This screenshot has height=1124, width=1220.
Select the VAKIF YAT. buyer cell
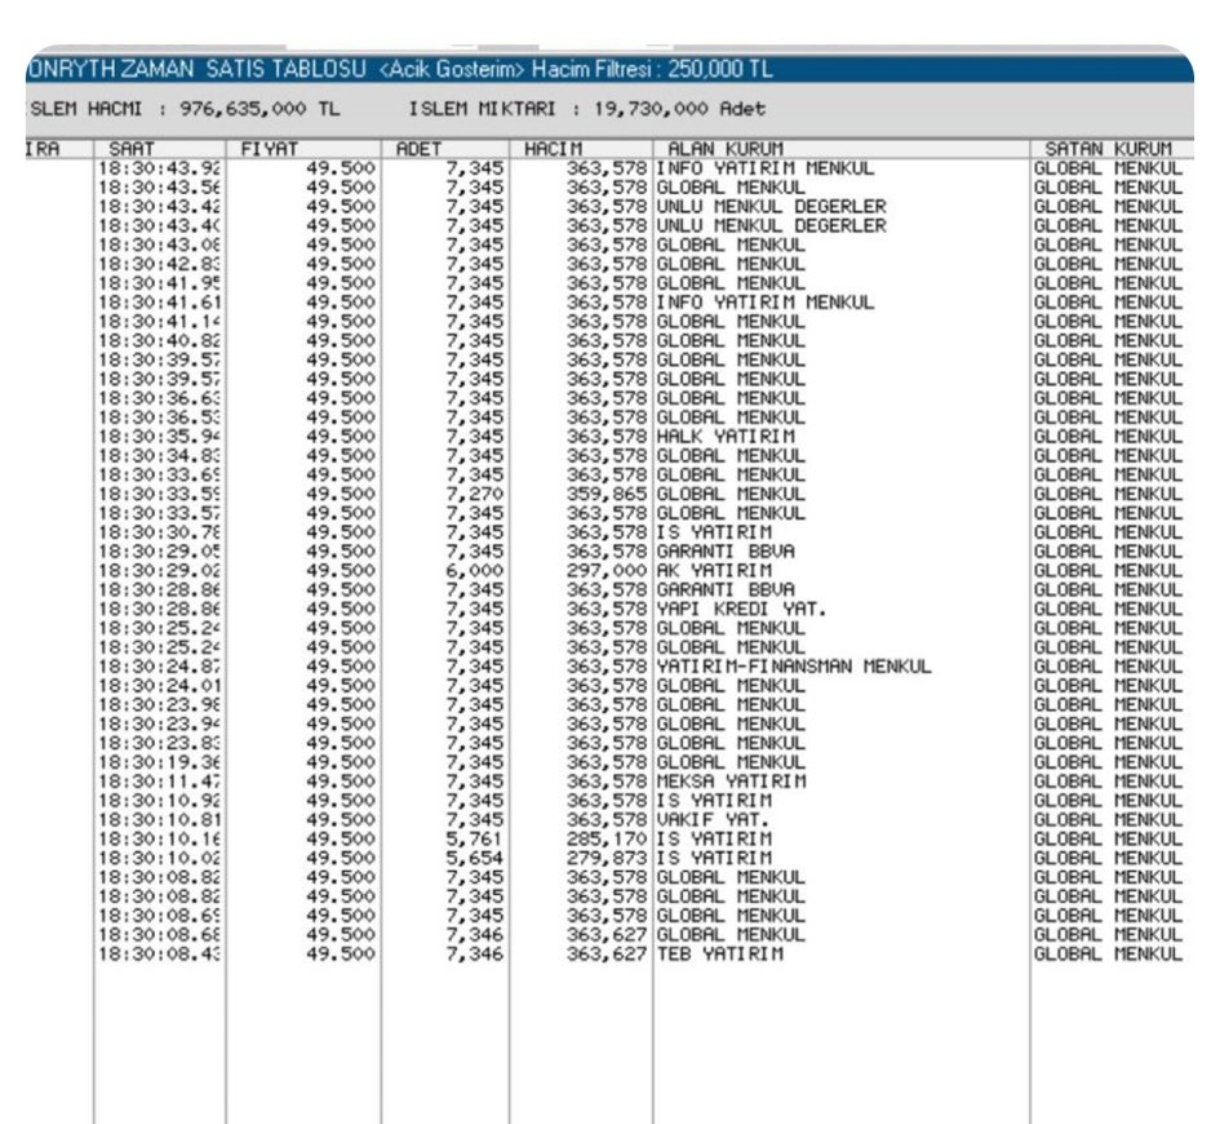pyautogui.click(x=714, y=819)
